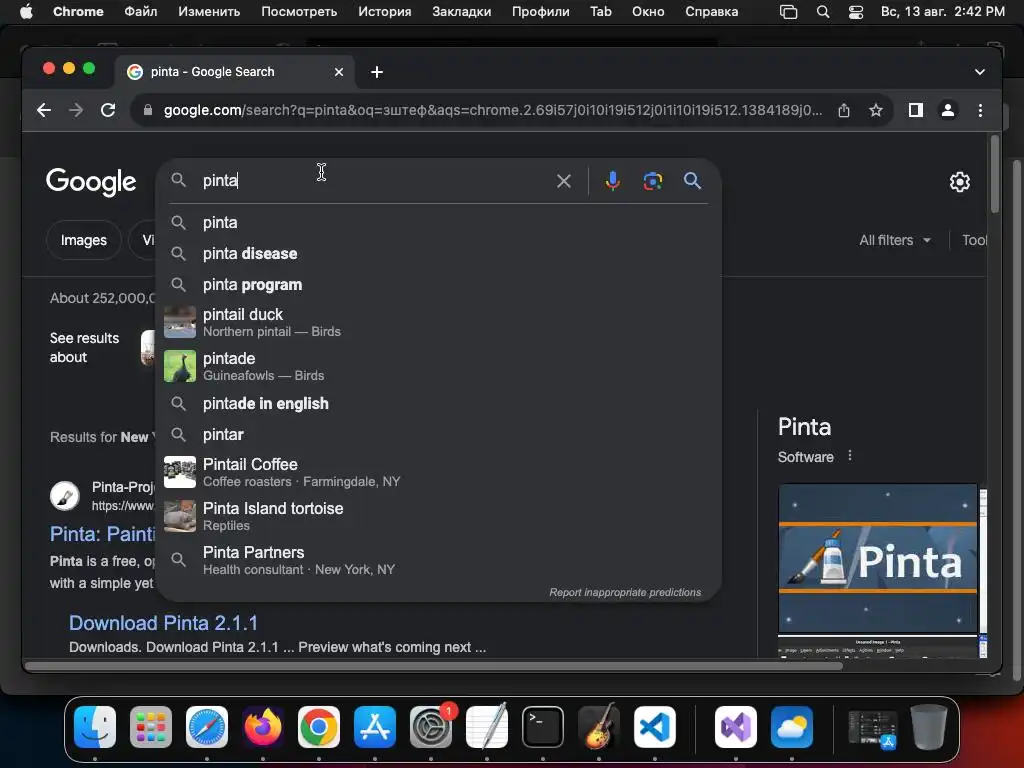
Task: Open Chrome profile avatar menu
Action: (x=948, y=110)
